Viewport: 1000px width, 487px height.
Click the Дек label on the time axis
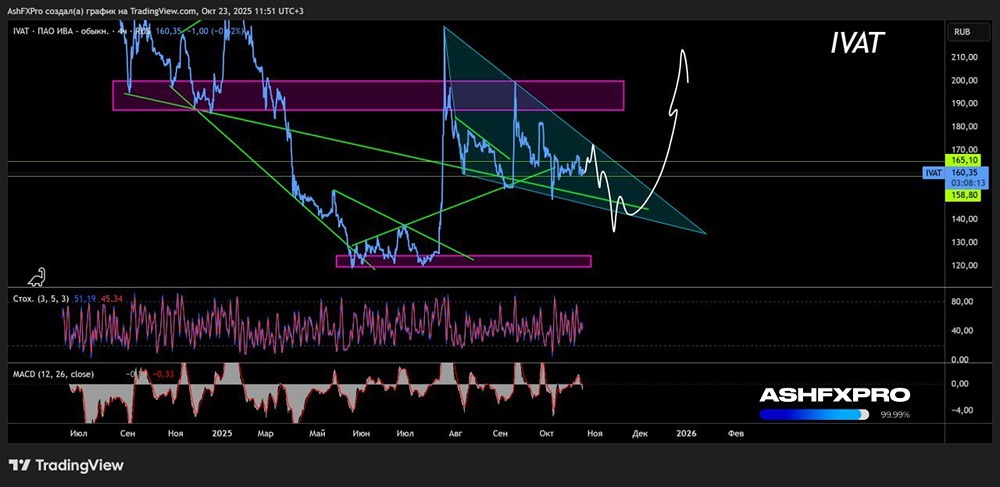pyautogui.click(x=640, y=433)
